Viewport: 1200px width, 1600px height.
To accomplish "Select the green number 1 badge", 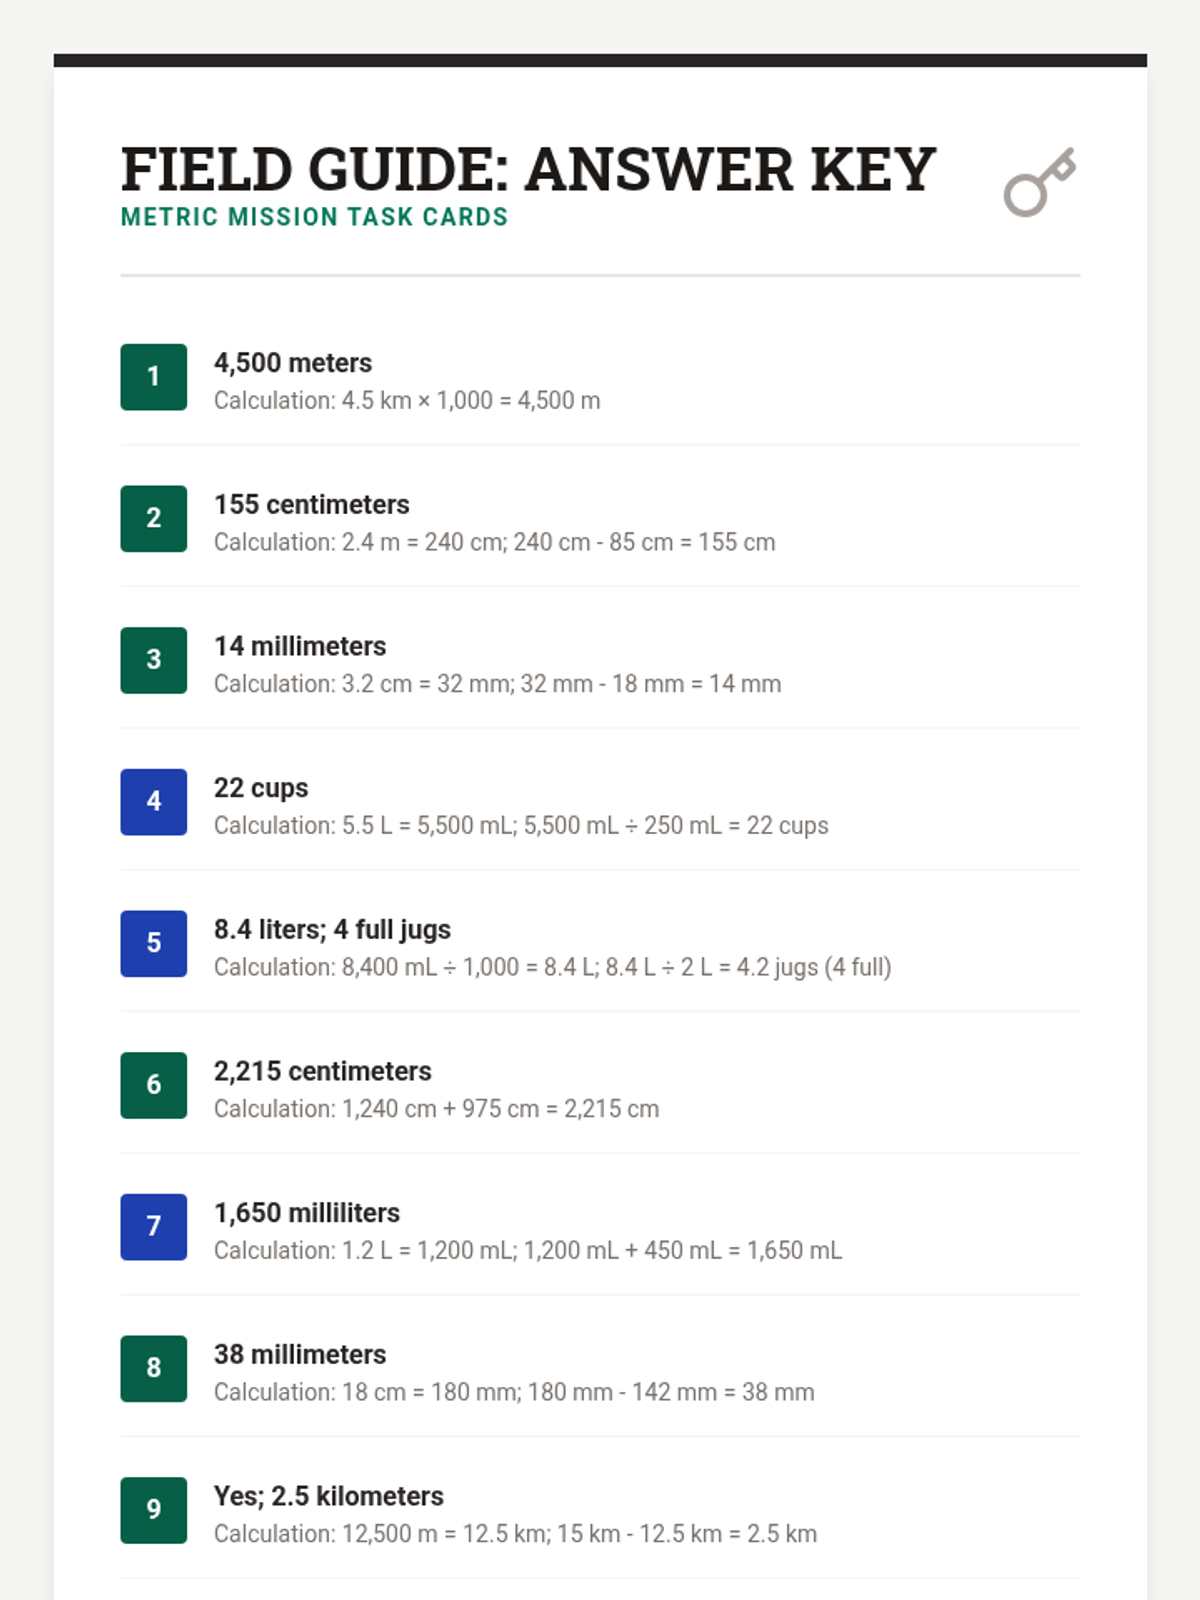I will 153,377.
